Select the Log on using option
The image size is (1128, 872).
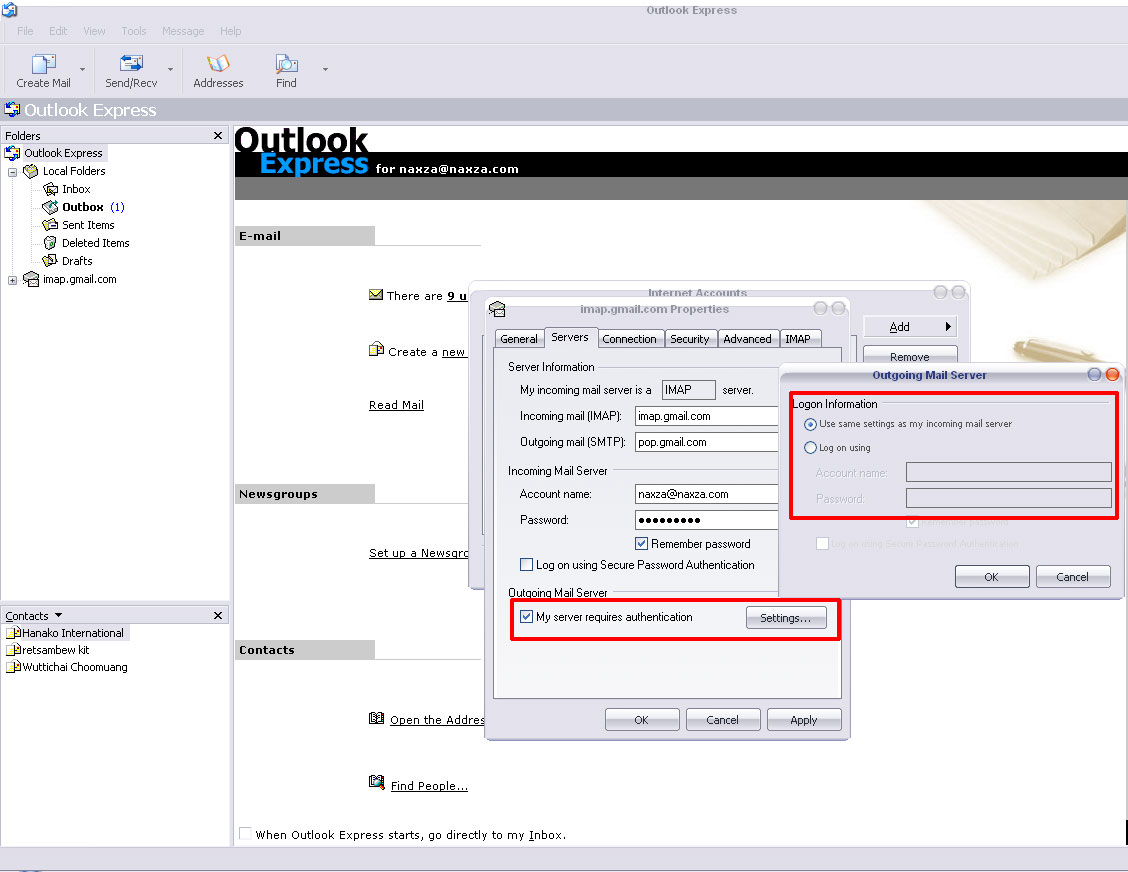[810, 448]
